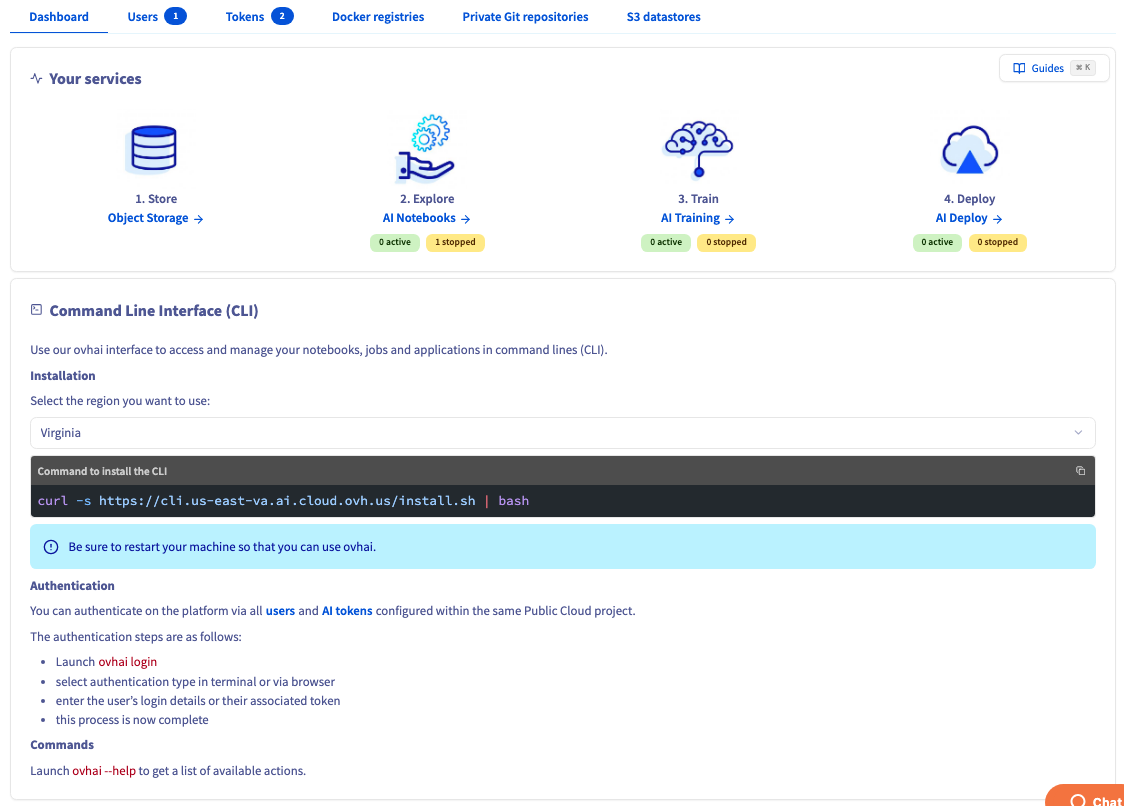Click AI Training 0 stopped badge
The height and width of the screenshot is (806, 1124).
tap(726, 242)
